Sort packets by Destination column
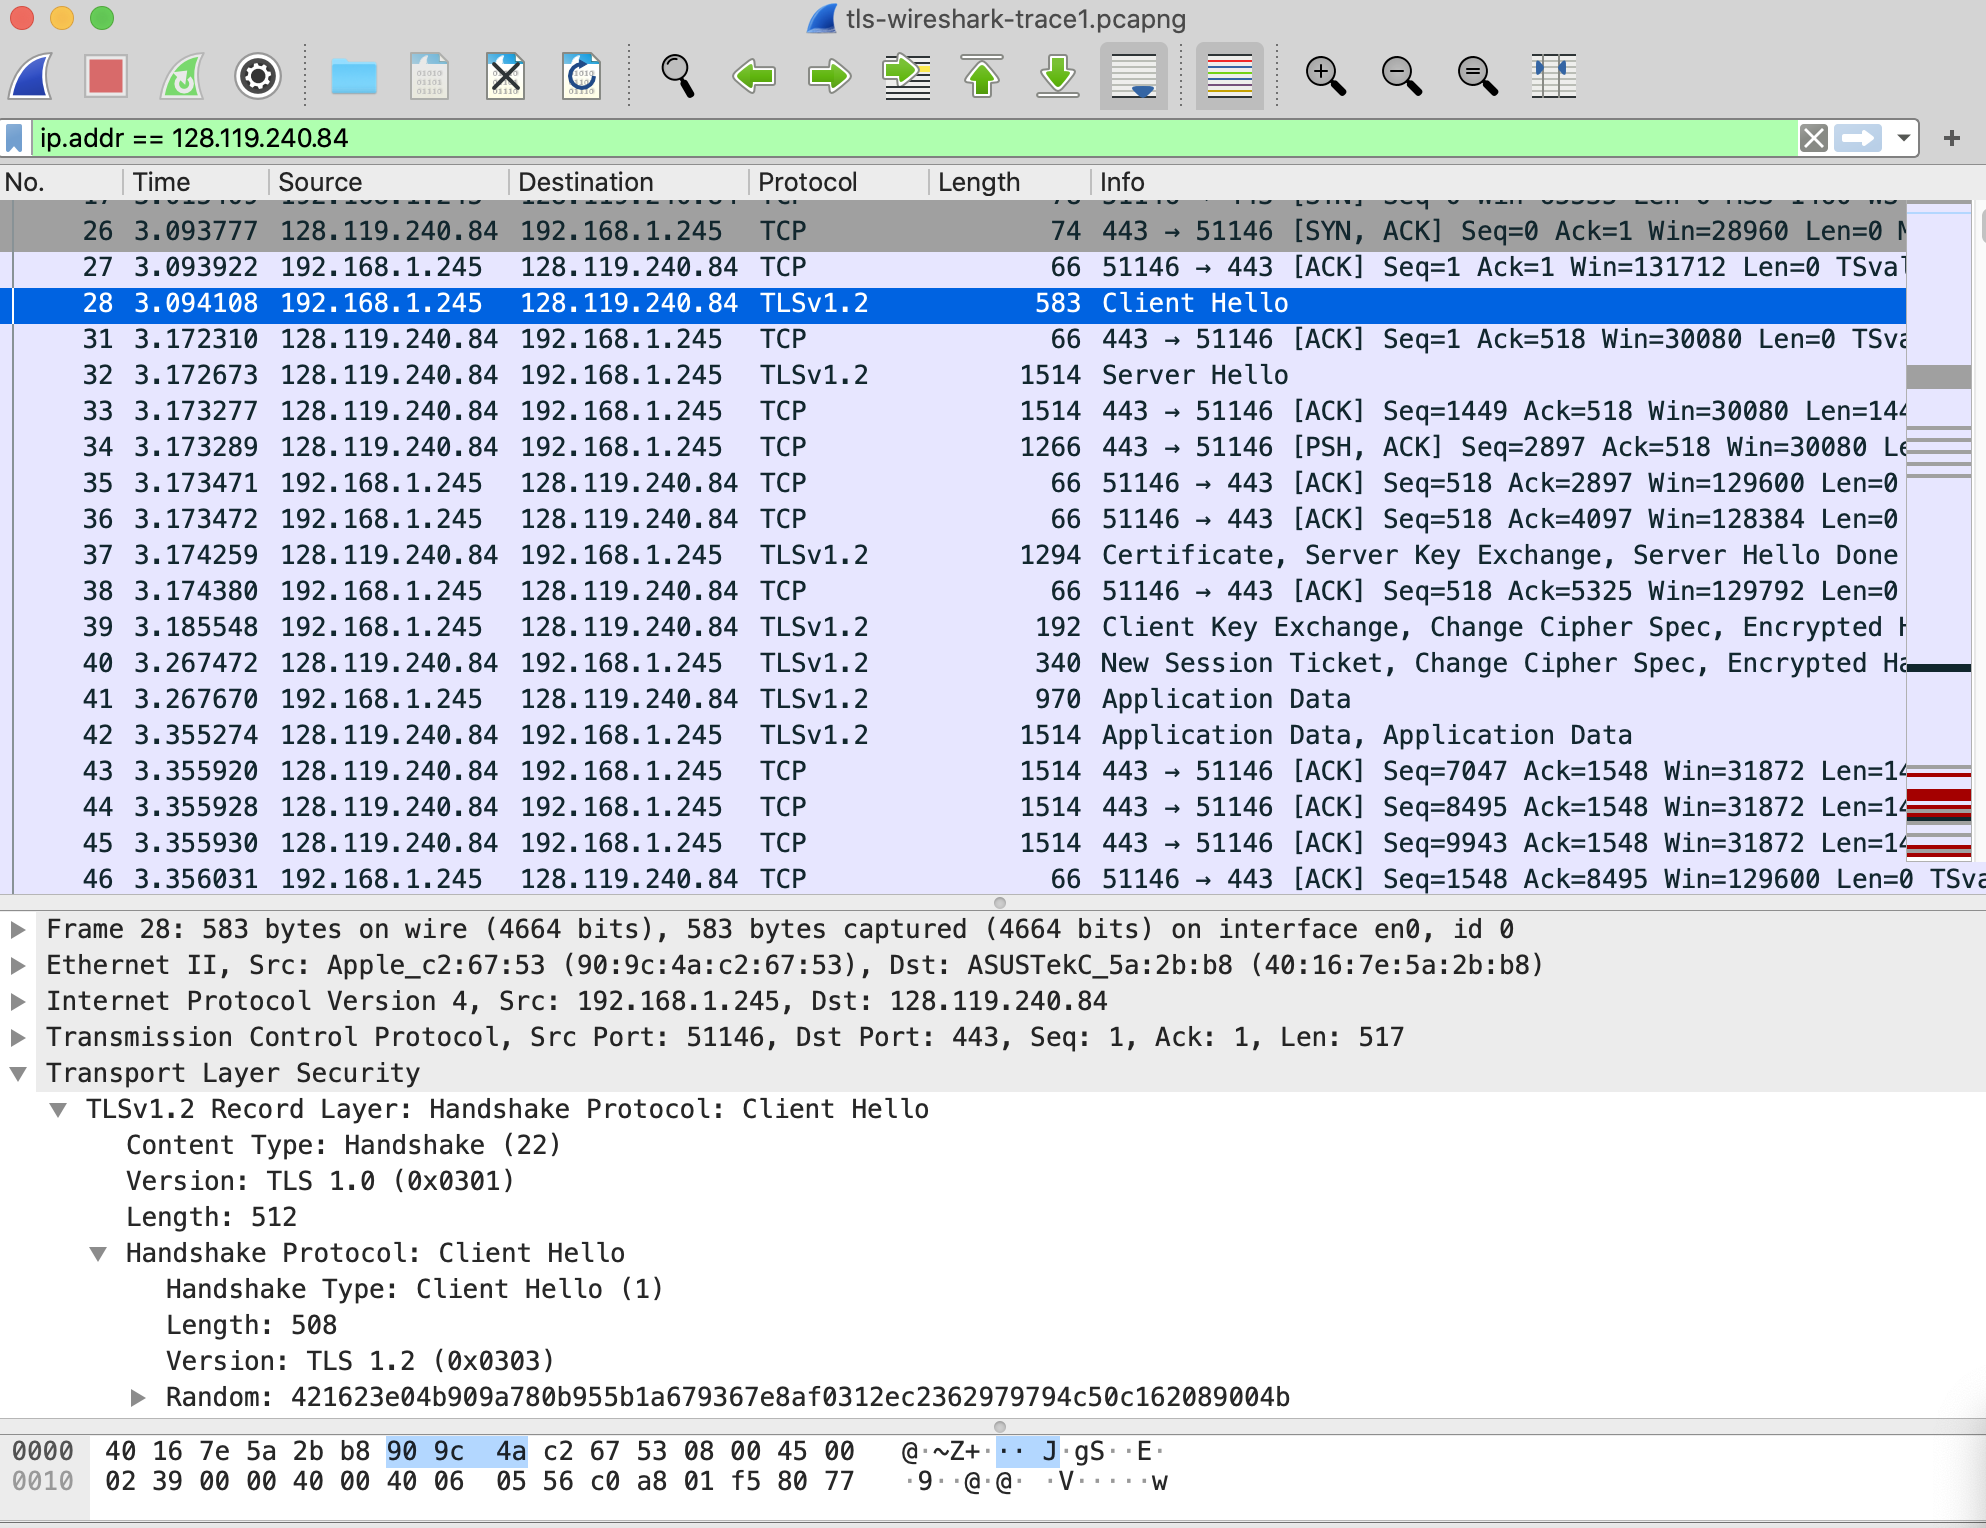Viewport: 1986px width, 1528px height. coord(630,182)
